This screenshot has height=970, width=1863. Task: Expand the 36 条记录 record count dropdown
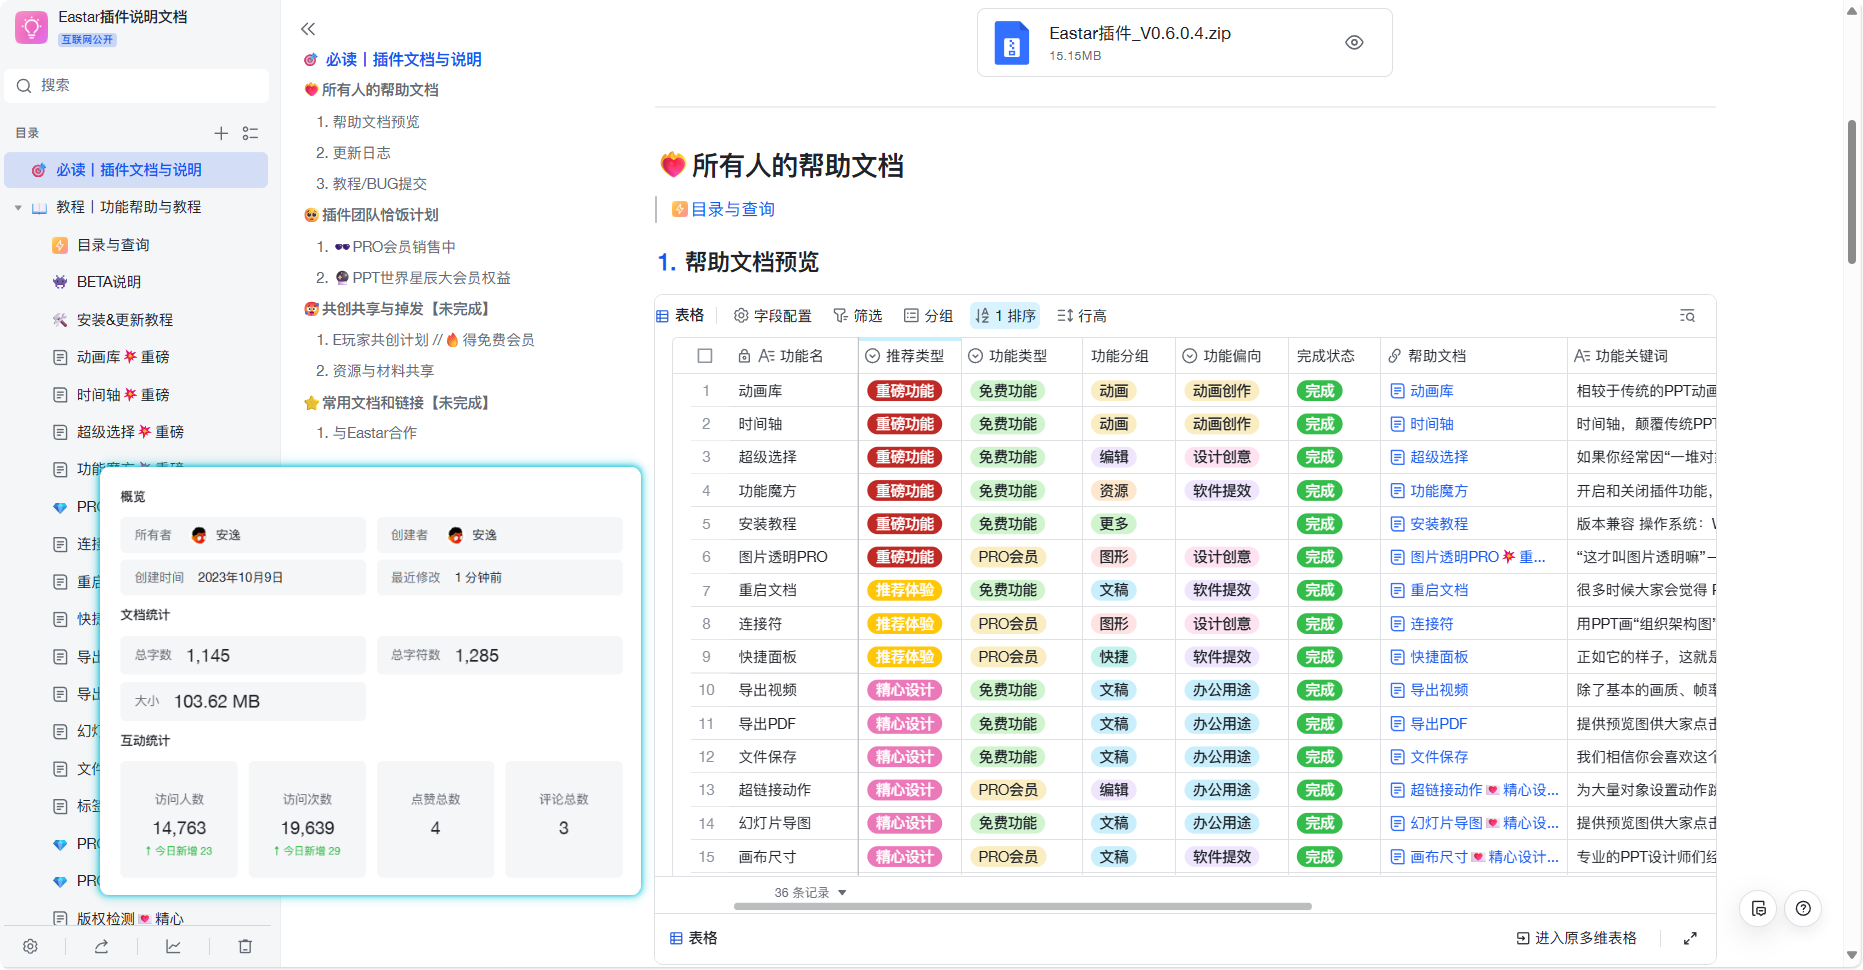(x=810, y=892)
